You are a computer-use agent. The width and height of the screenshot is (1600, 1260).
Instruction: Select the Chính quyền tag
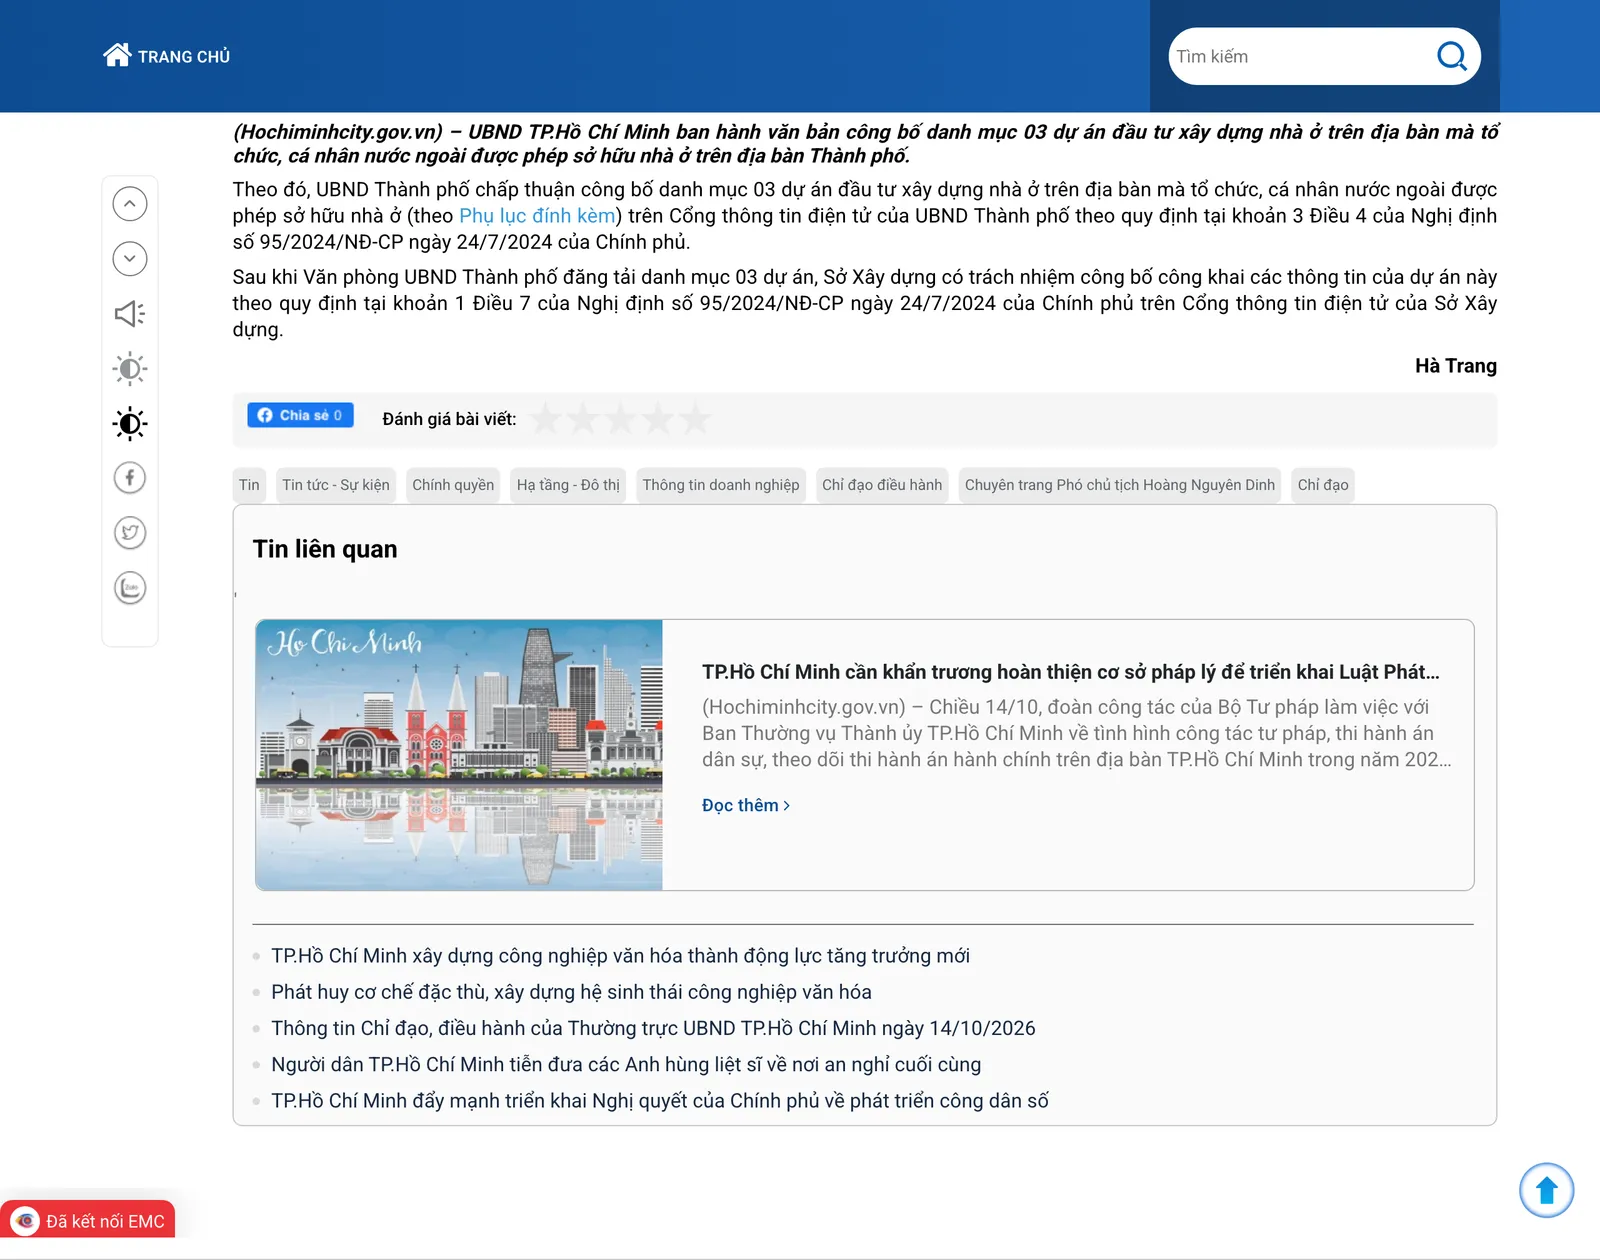point(453,485)
